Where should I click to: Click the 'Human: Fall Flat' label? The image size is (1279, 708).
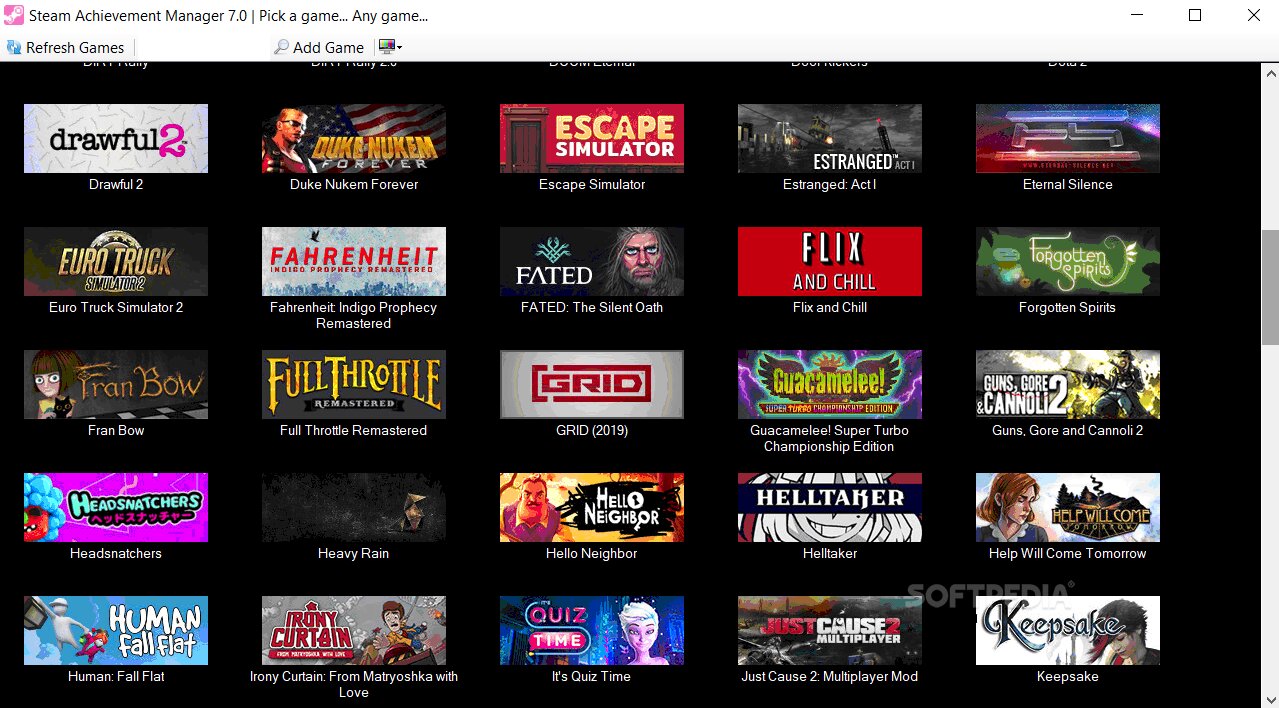click(x=116, y=676)
